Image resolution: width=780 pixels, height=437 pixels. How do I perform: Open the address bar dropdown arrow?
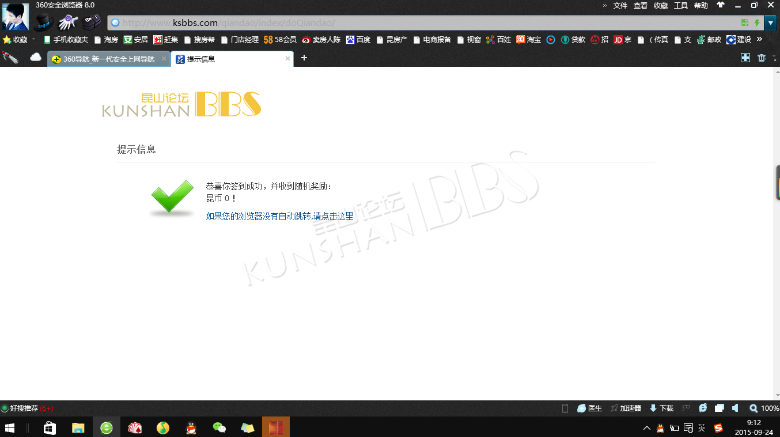coord(771,23)
